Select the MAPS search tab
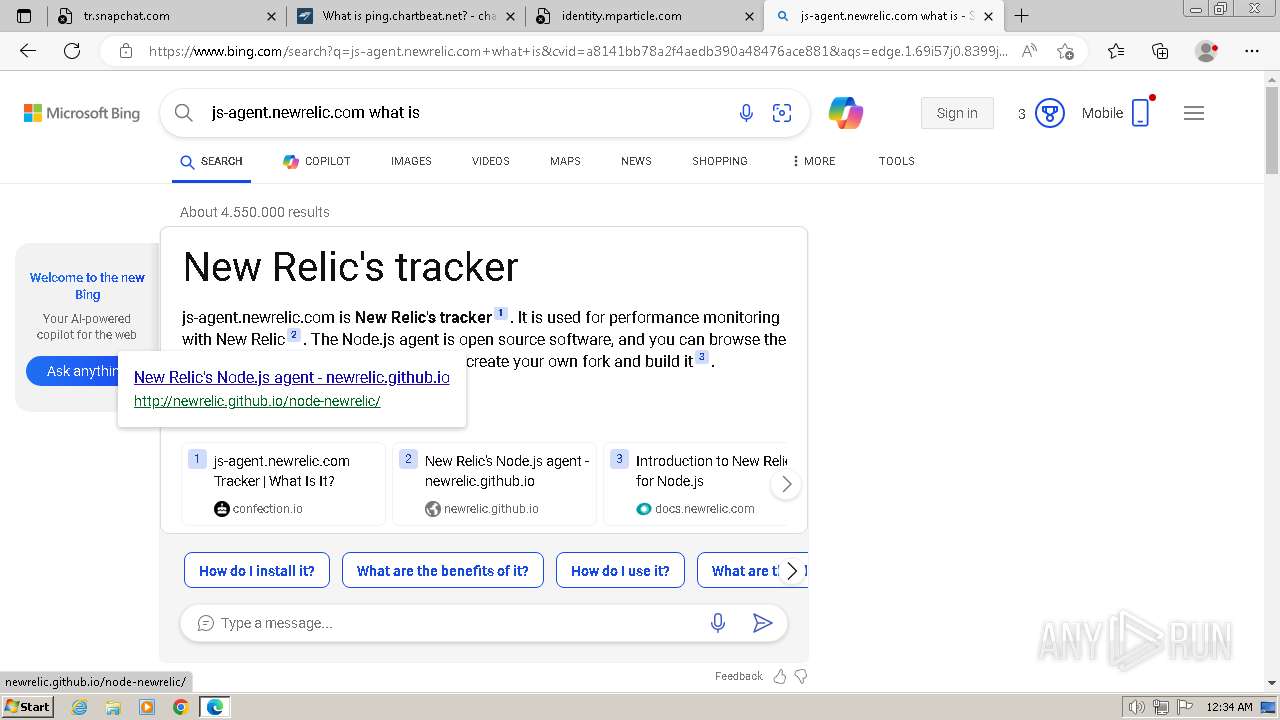 point(565,161)
